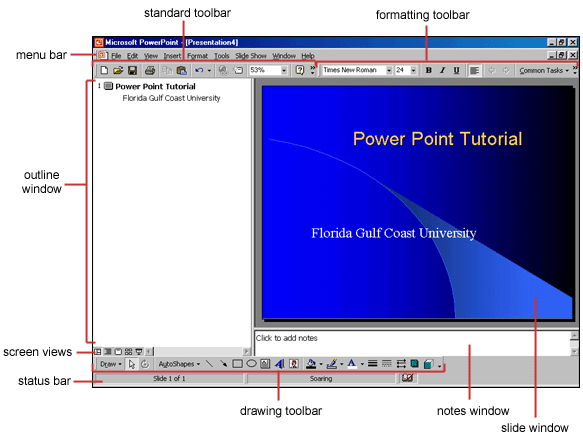Image resolution: width=583 pixels, height=437 pixels.
Task: Click the Copy icon in the standard toolbar
Action: coord(167,70)
